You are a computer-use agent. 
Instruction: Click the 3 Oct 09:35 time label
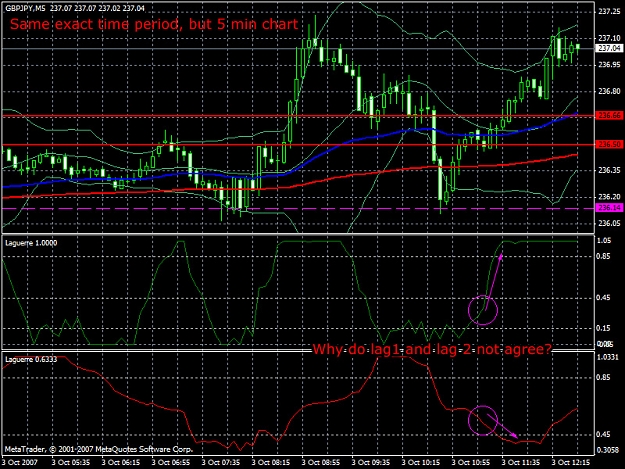[371, 463]
